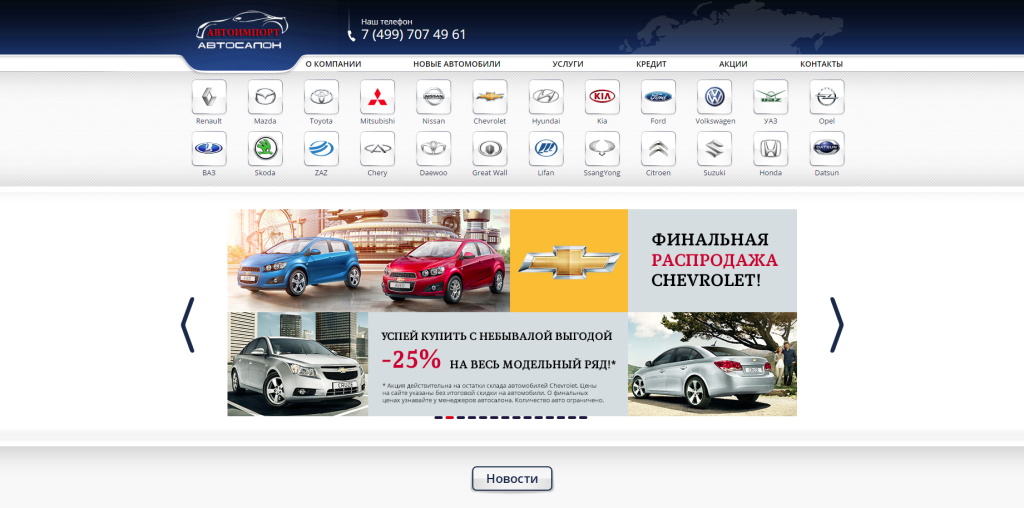This screenshot has height=508, width=1024.
Task: Choose the Kia logo tile
Action: 602,97
